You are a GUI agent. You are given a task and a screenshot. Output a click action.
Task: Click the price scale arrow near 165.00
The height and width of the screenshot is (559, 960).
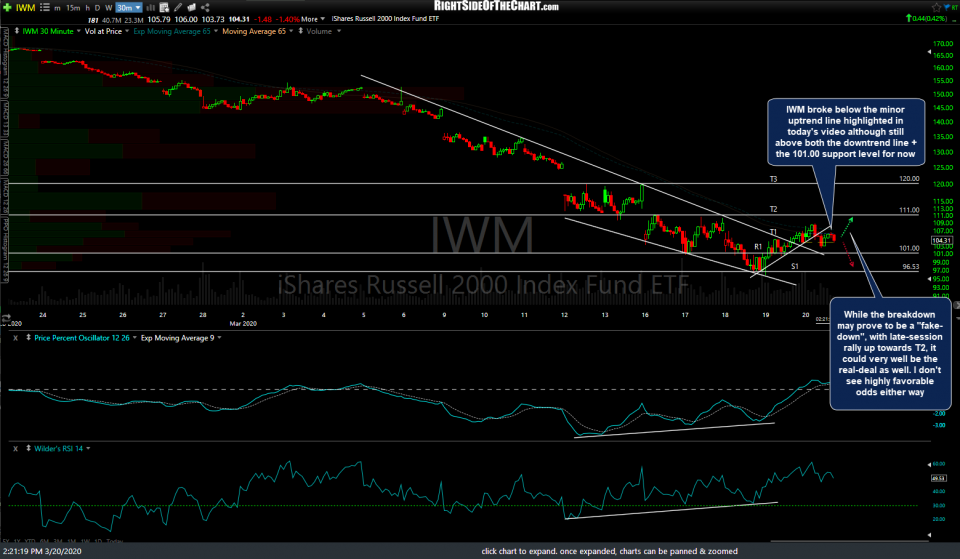(929, 53)
